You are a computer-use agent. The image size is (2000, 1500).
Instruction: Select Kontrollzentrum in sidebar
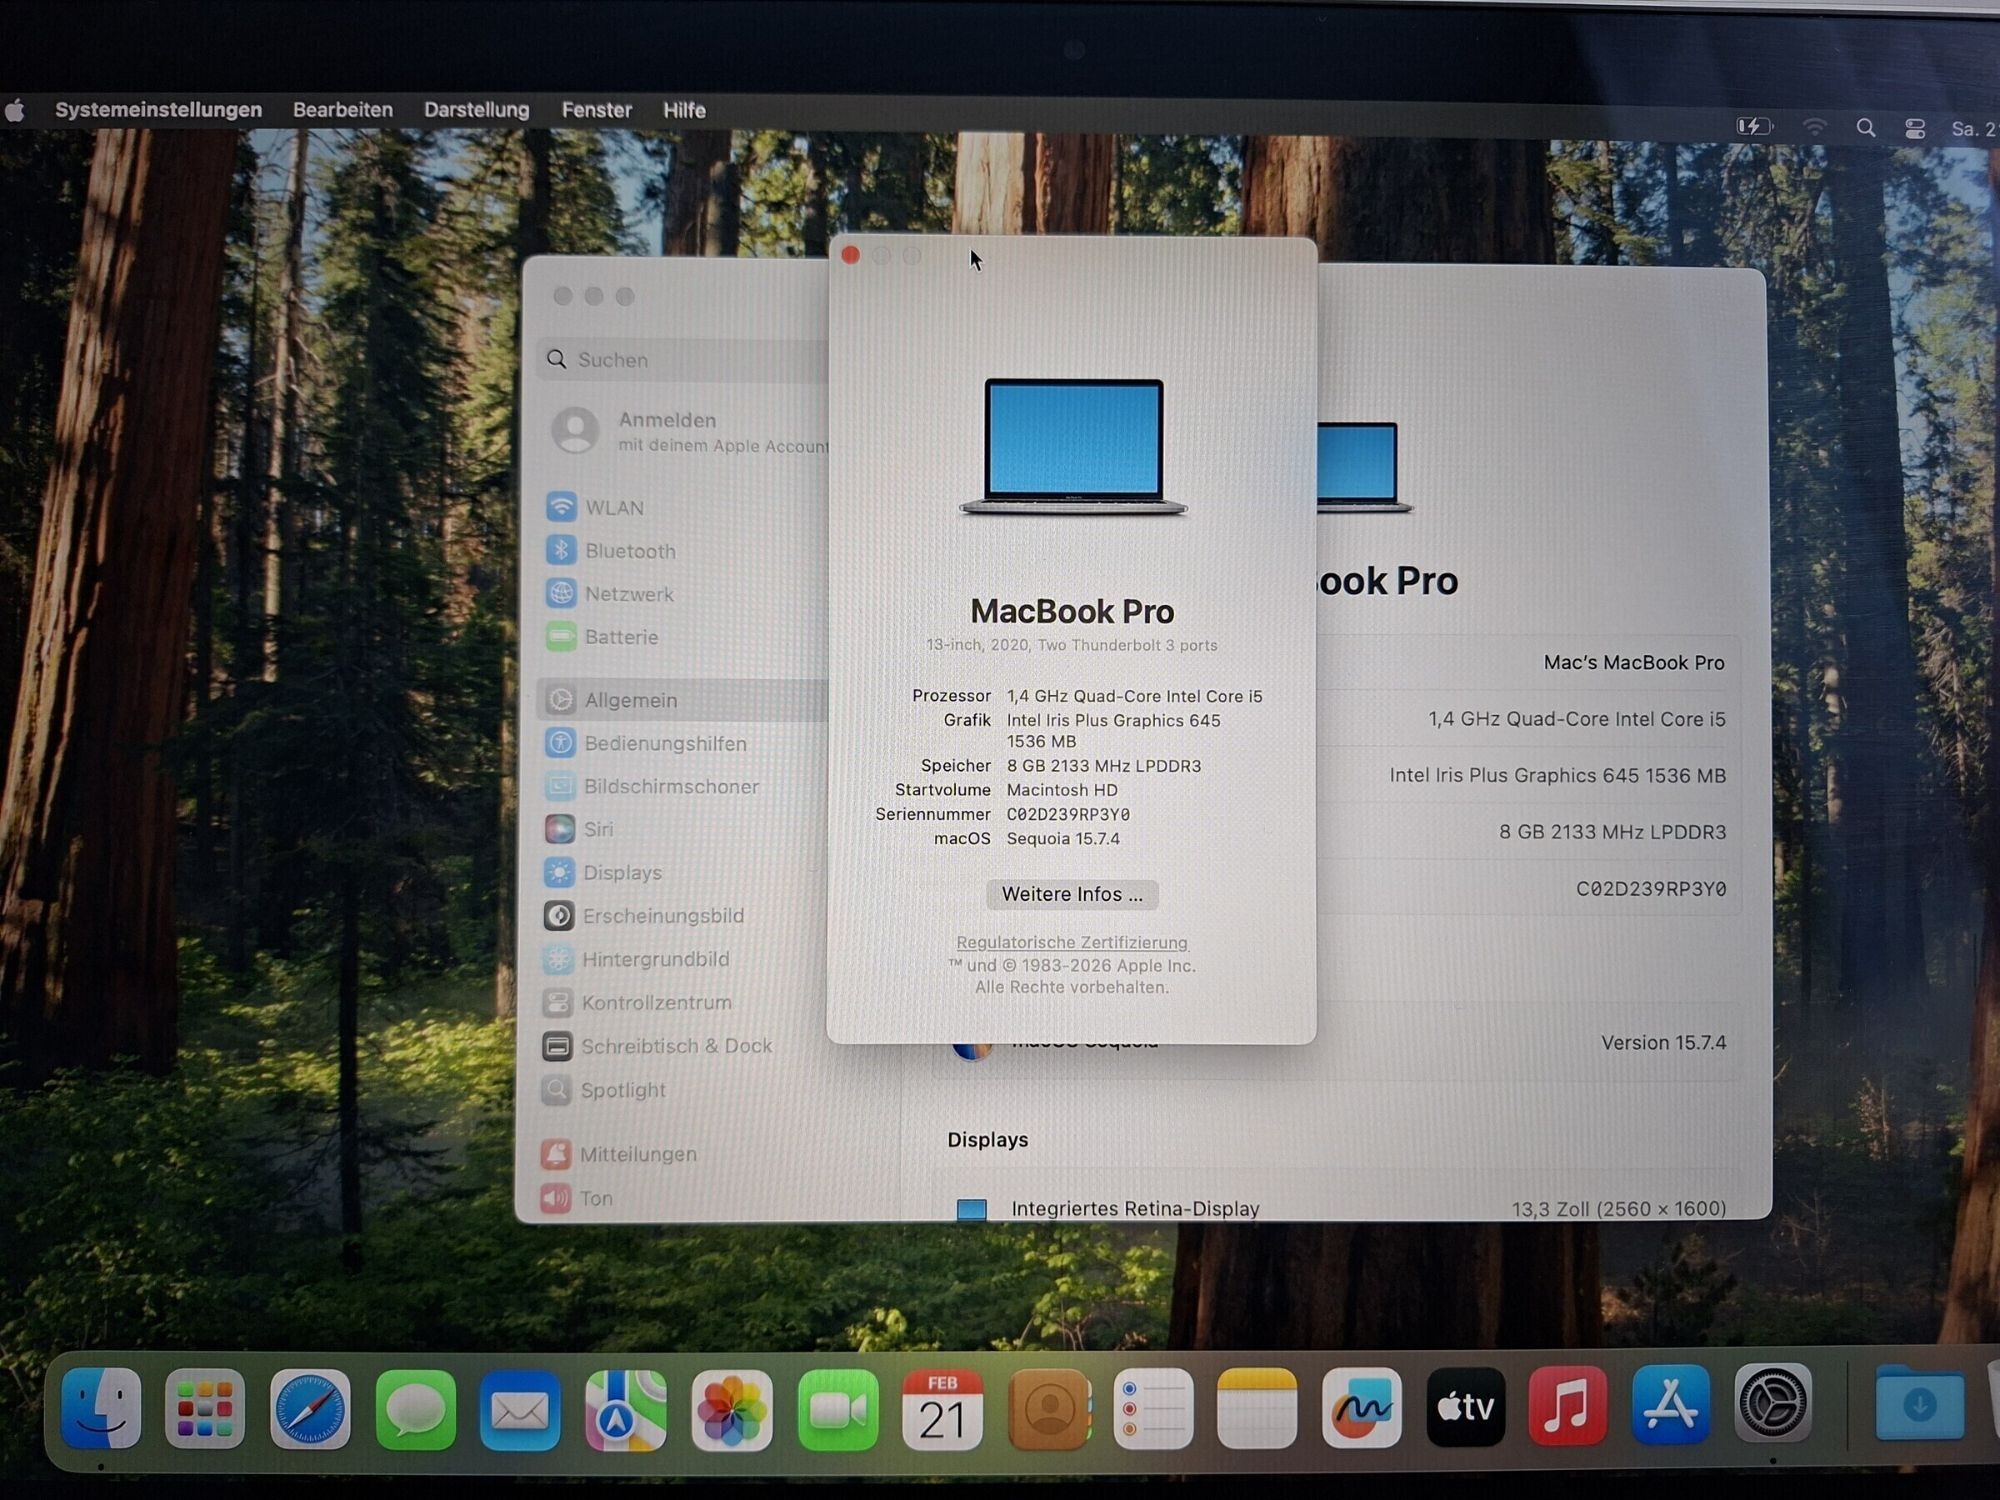tap(655, 1002)
